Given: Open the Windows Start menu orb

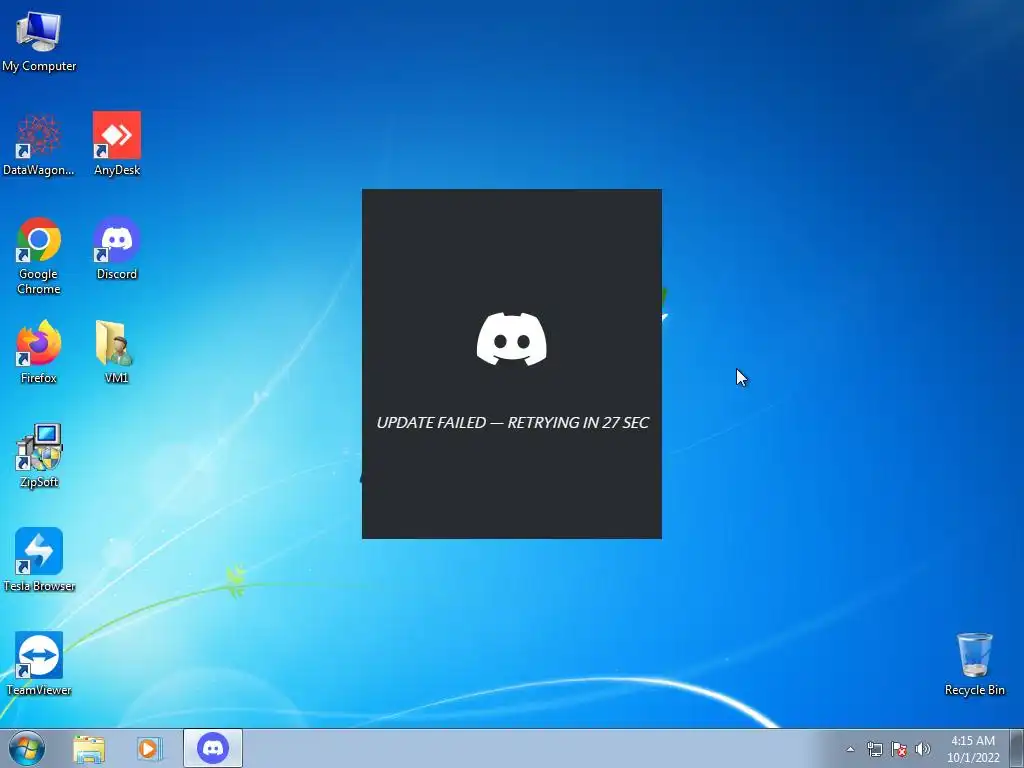Looking at the screenshot, I should (27, 748).
